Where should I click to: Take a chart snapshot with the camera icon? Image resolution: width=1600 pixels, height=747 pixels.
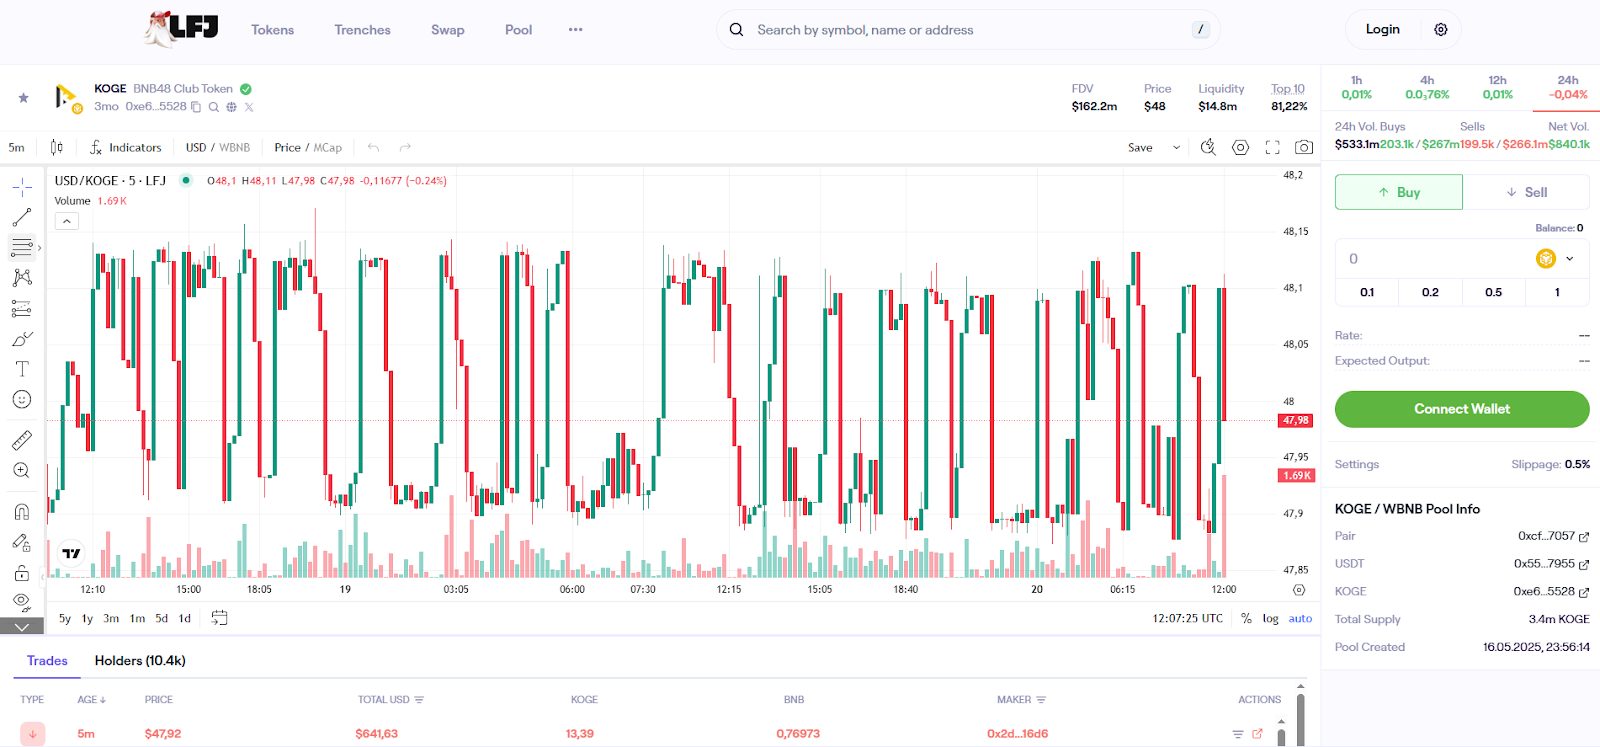pyautogui.click(x=1304, y=147)
